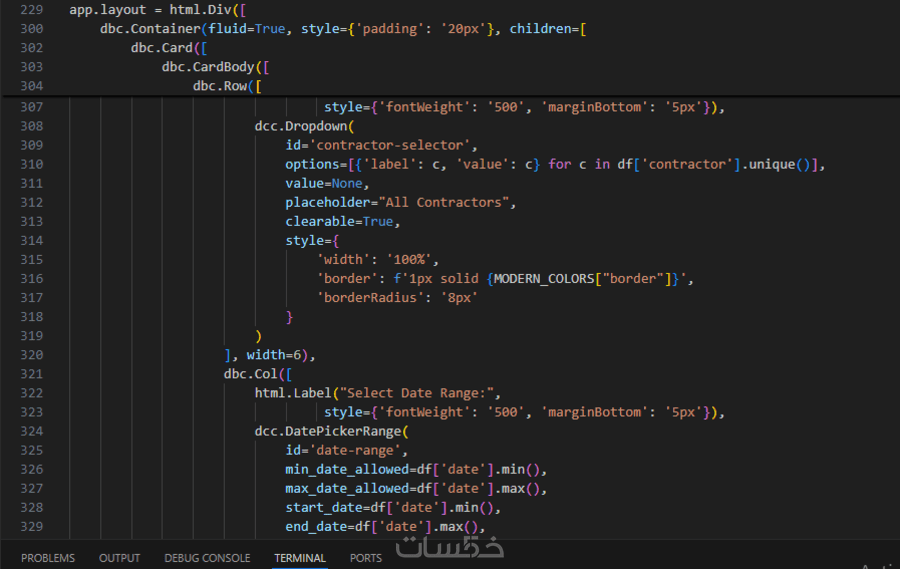The width and height of the screenshot is (900, 569).
Task: Click style= on line 323
Action: 347,412
